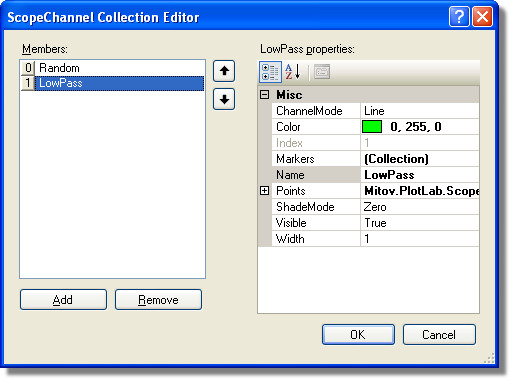Click the dialog resize grip corner

[489, 358]
